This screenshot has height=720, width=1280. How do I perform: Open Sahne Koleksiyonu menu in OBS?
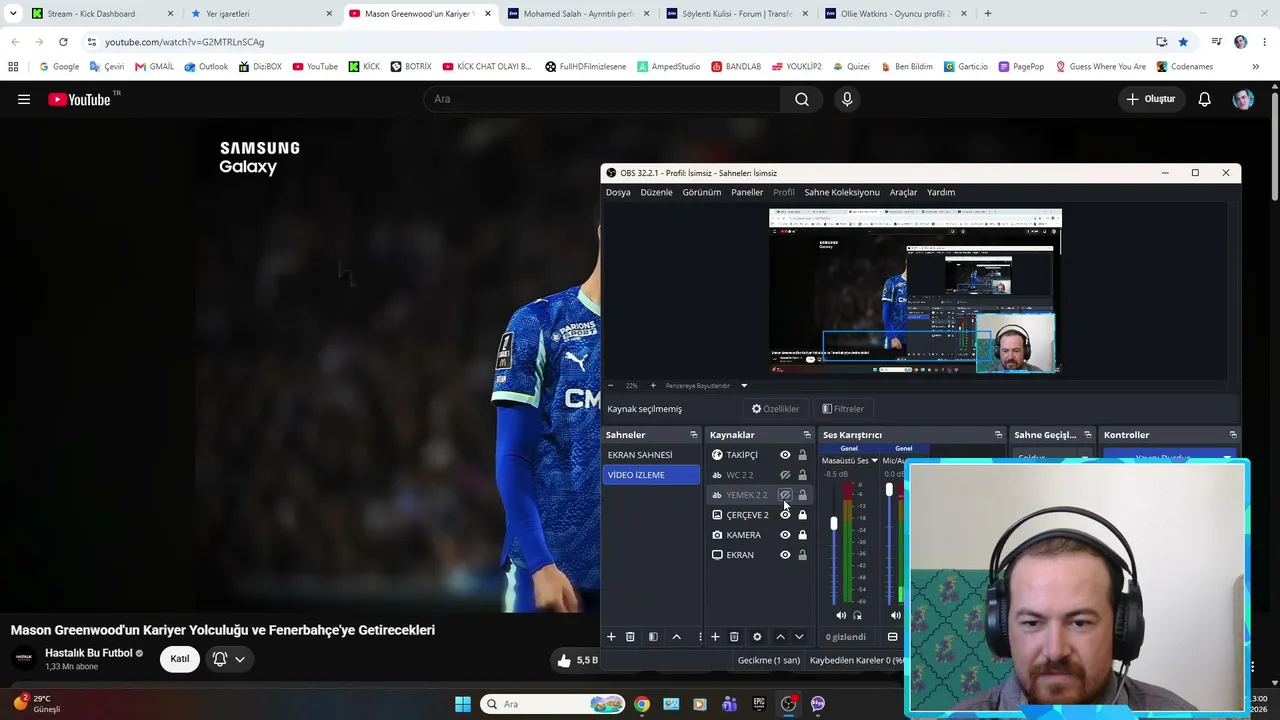coord(842,192)
